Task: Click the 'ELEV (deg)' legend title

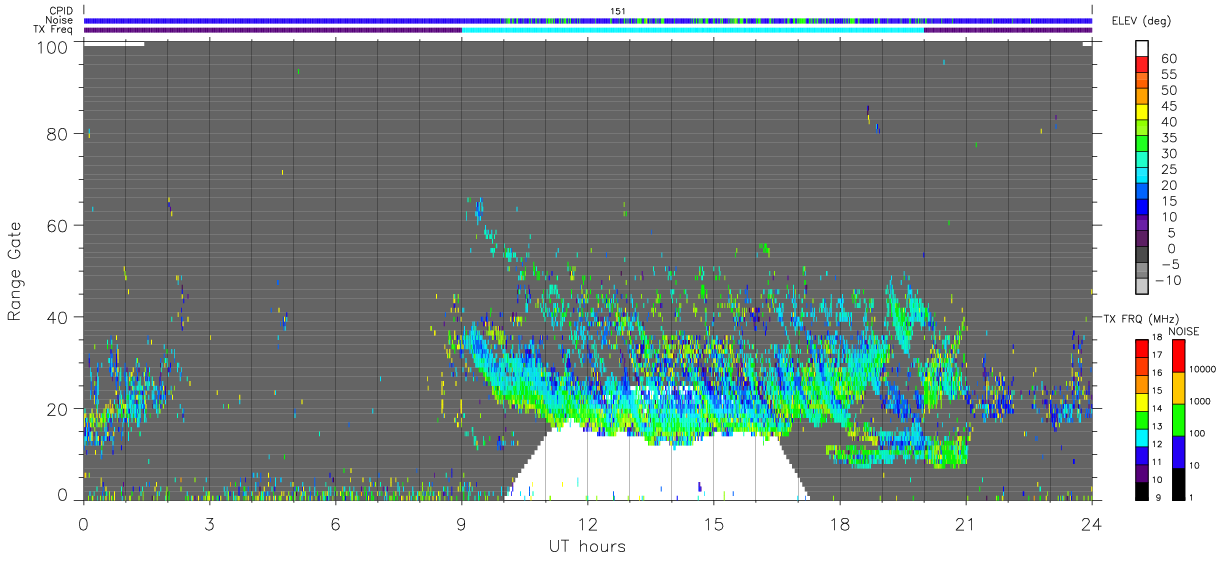Action: (1141, 20)
